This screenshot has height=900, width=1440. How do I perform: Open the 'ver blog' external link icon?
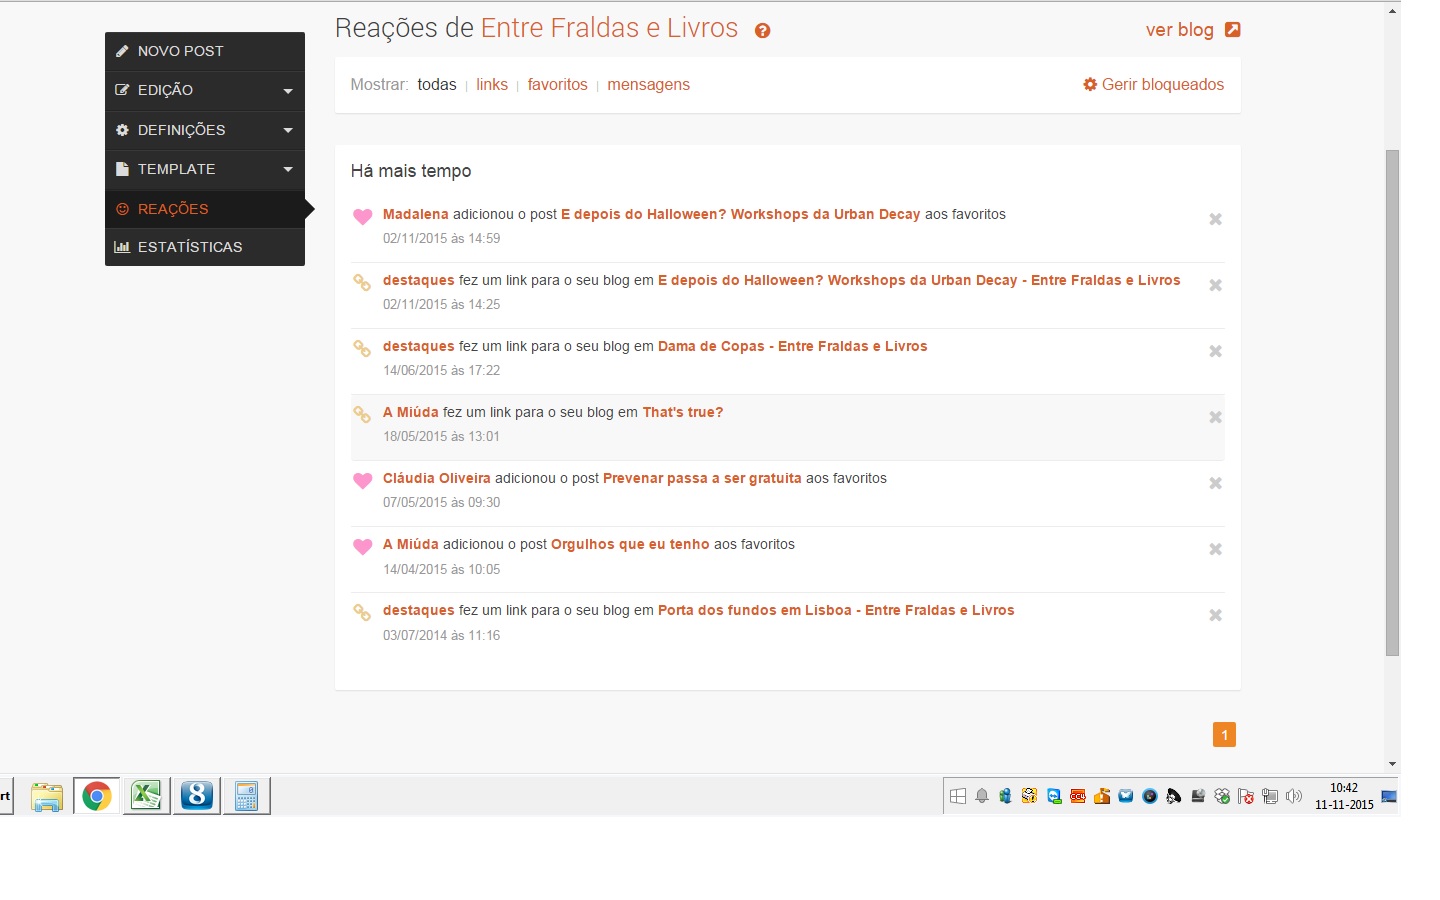pos(1232,30)
